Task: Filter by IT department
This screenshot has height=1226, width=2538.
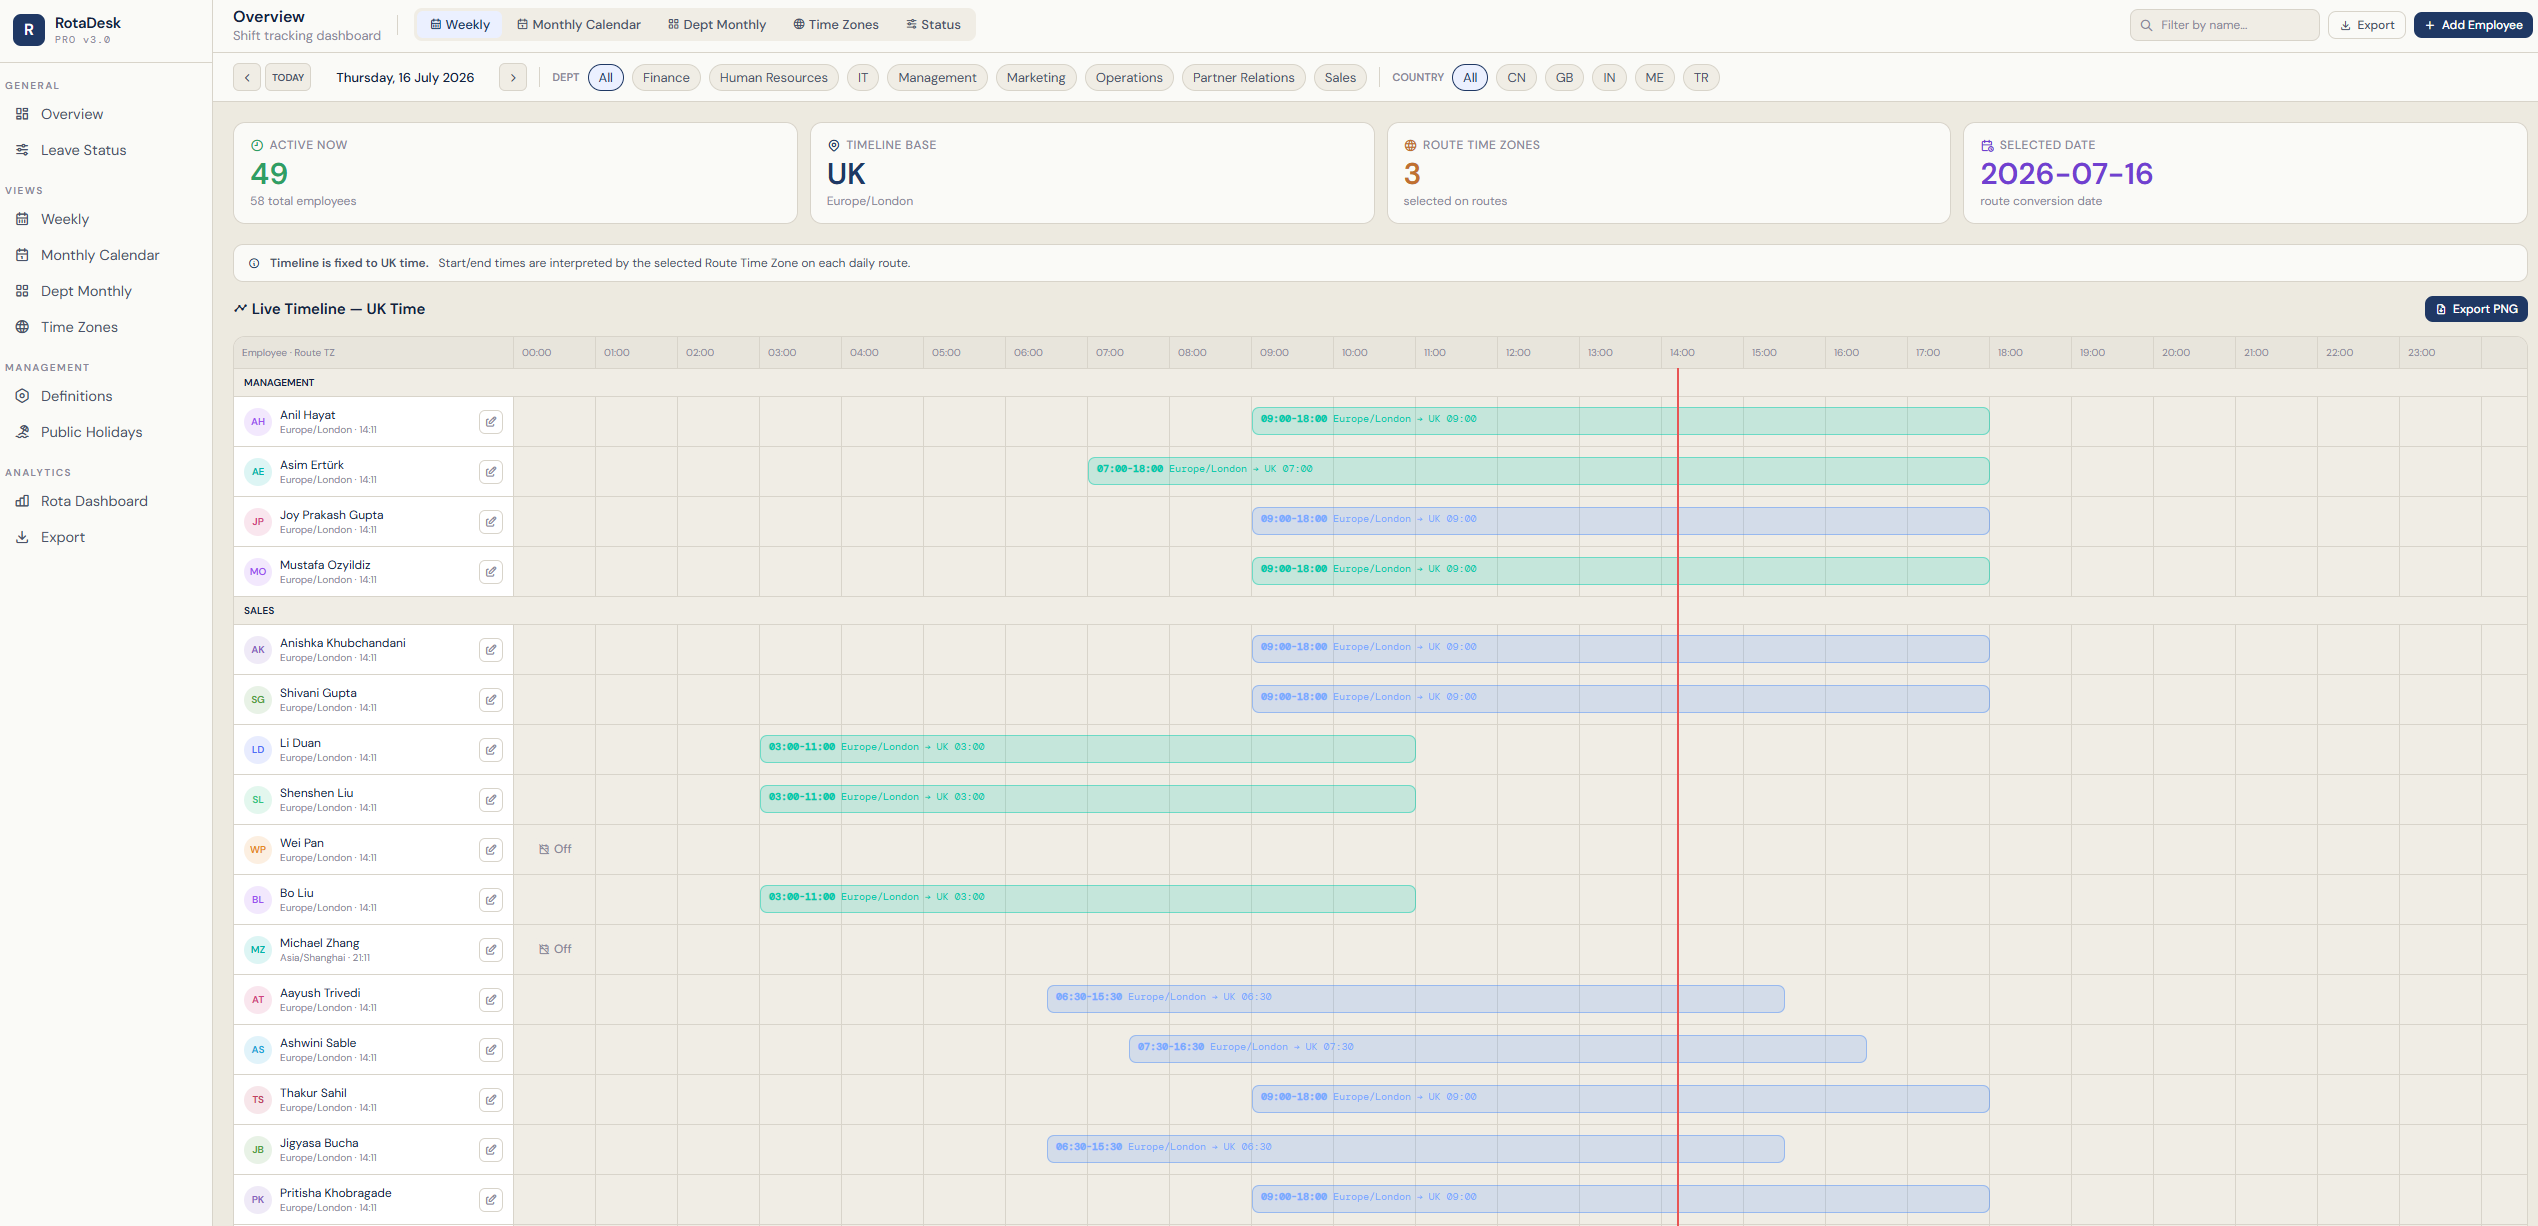Action: [x=863, y=78]
